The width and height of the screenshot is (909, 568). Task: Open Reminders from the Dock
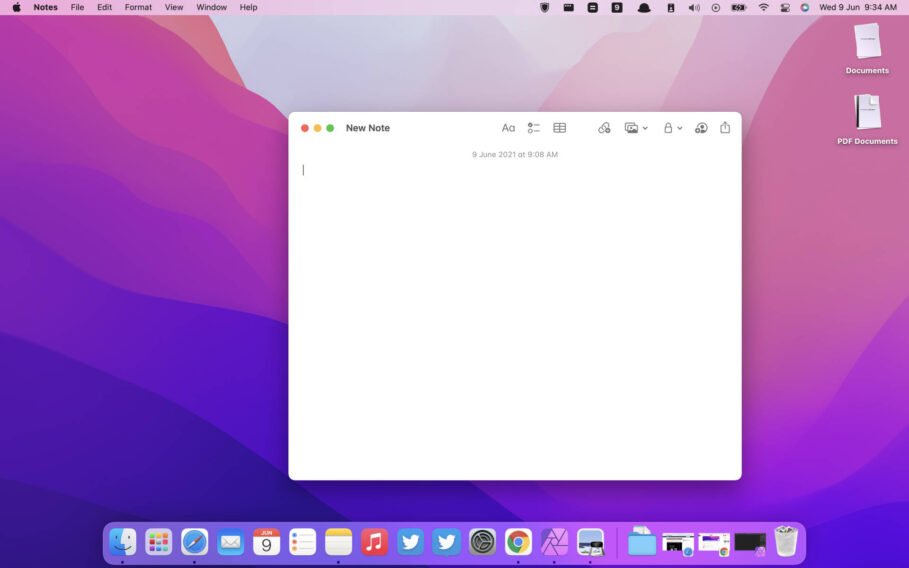pyautogui.click(x=302, y=542)
